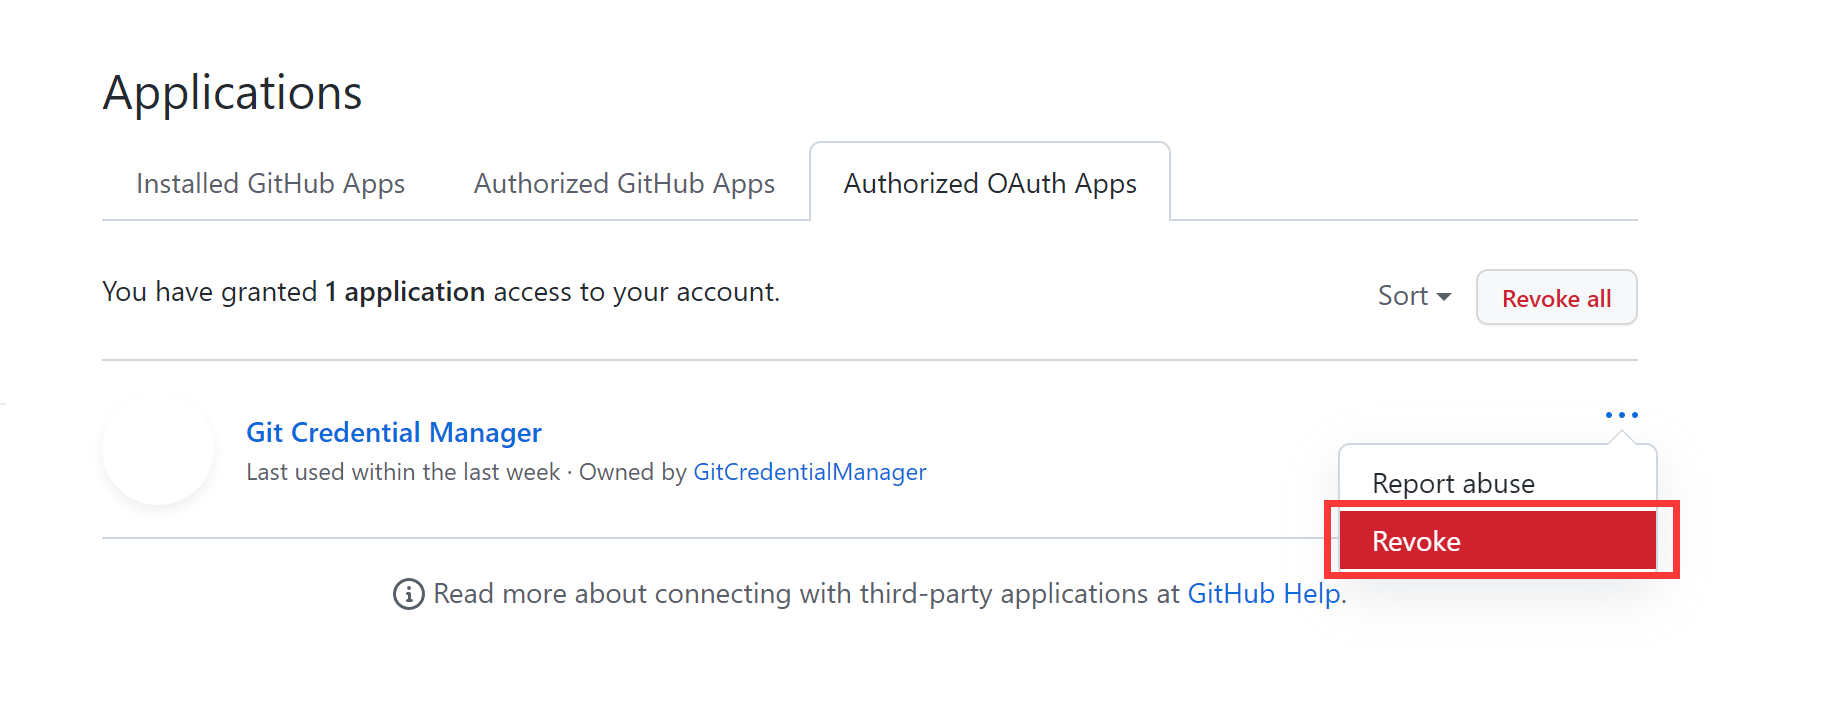Click the "Last used within the last week" text
Screen dimensions: 1844x717
[x=403, y=472]
